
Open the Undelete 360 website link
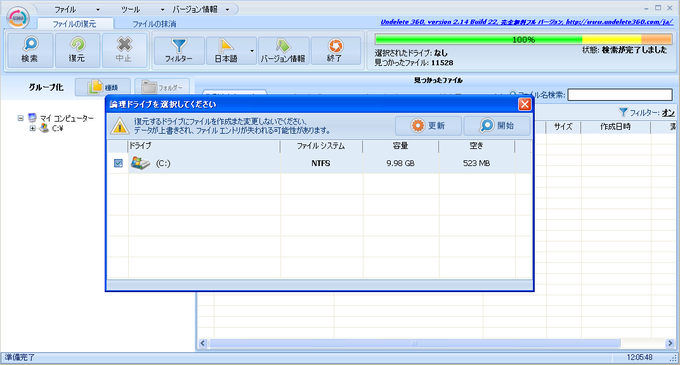[526, 22]
